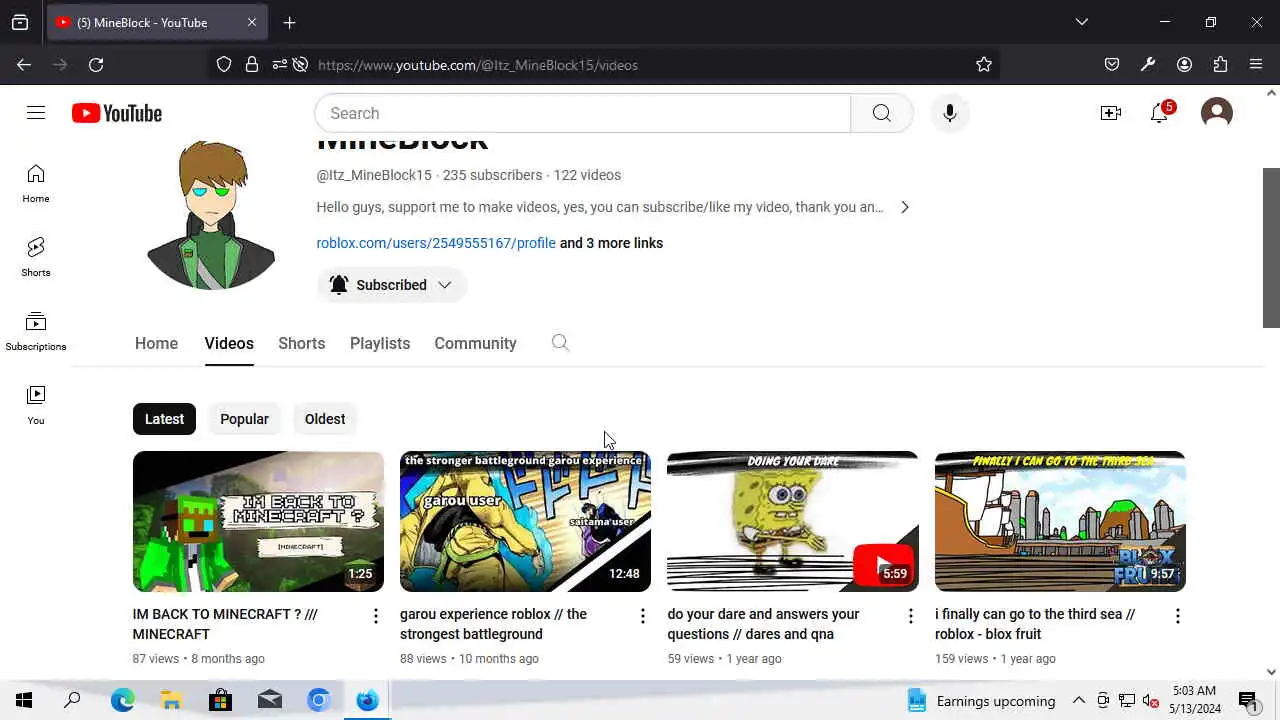The image size is (1280, 720).
Task: Open Firefox application menu
Action: tap(1256, 64)
